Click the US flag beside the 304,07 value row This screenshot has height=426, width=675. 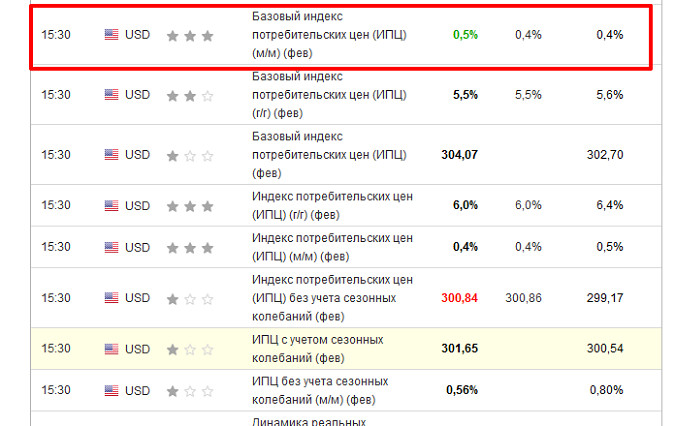[x=111, y=155]
